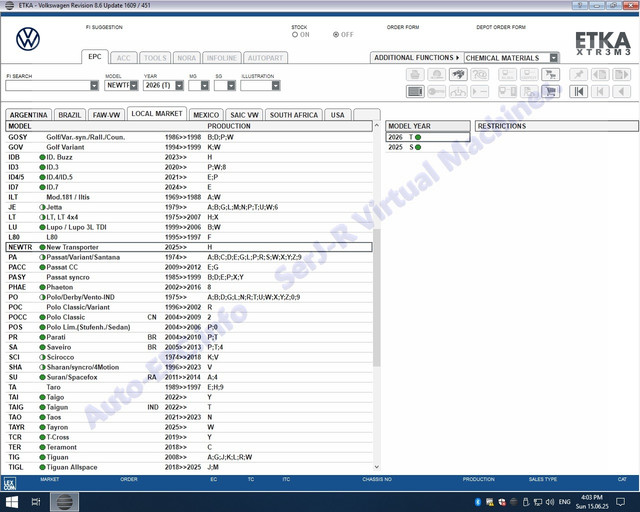This screenshot has width=640, height=512.
Task: Click the Bluetooth tray icon
Action: tap(478, 502)
